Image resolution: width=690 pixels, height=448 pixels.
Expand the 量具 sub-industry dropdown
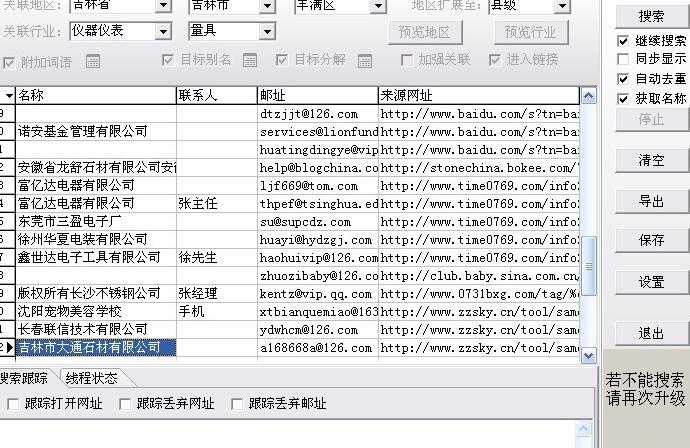267,31
